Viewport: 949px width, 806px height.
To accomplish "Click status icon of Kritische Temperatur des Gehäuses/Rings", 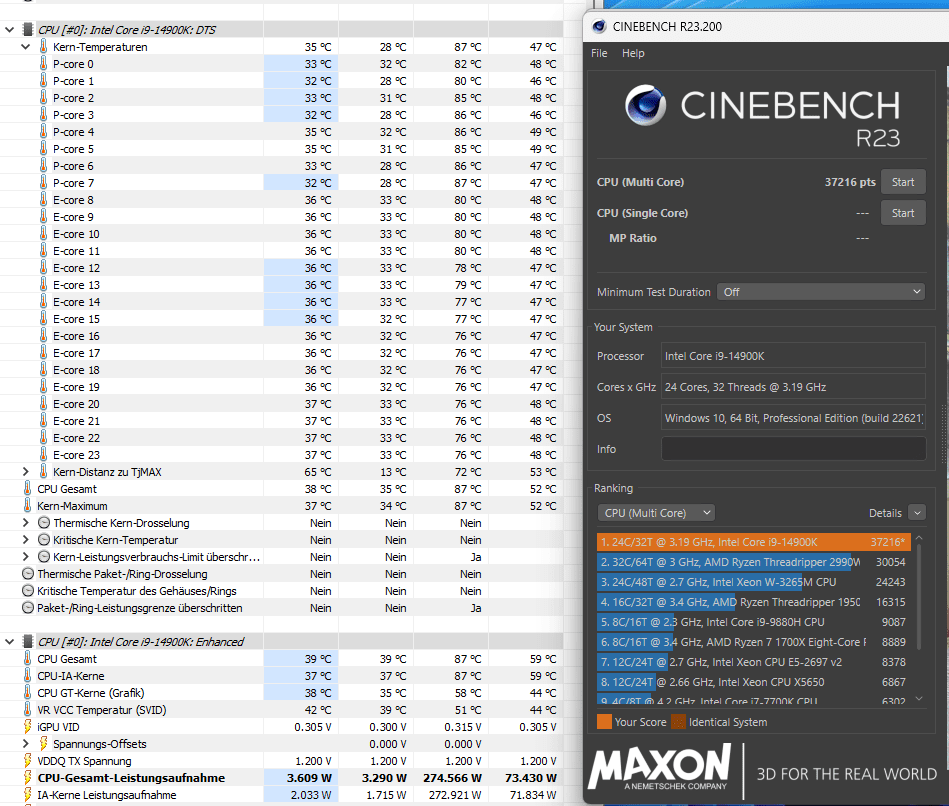I will pos(28,591).
